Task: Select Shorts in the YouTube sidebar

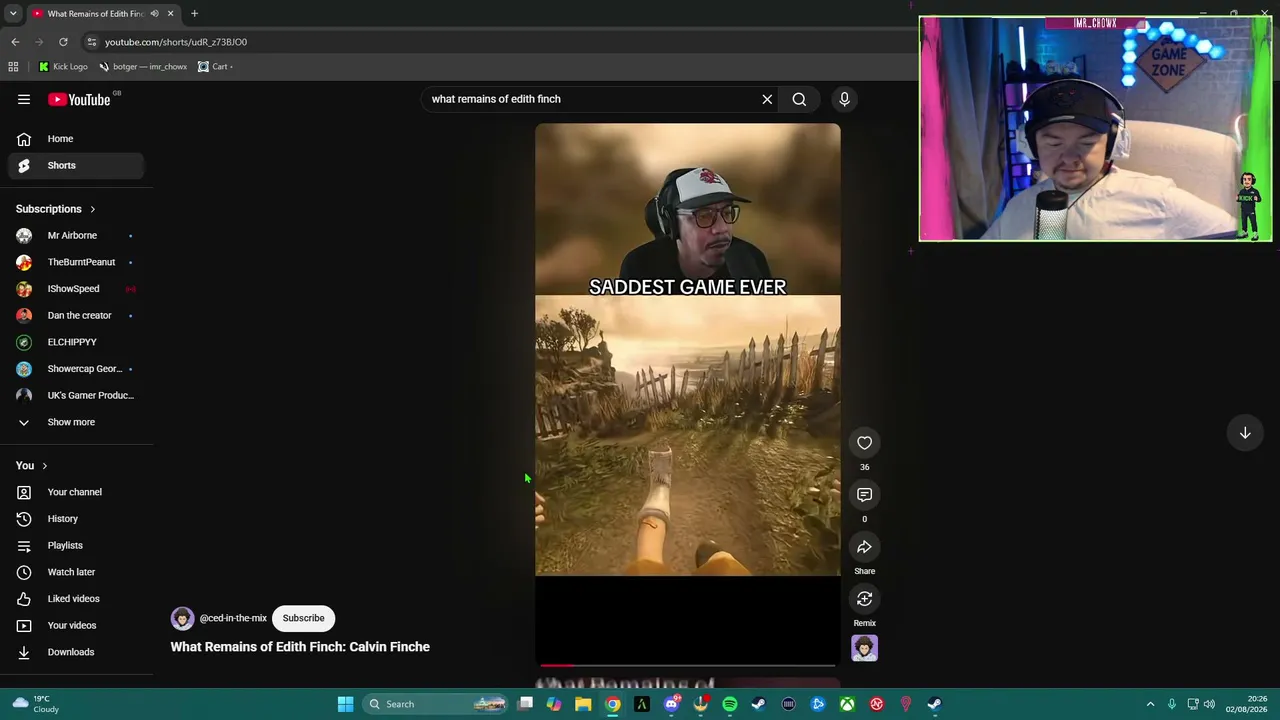Action: click(76, 165)
